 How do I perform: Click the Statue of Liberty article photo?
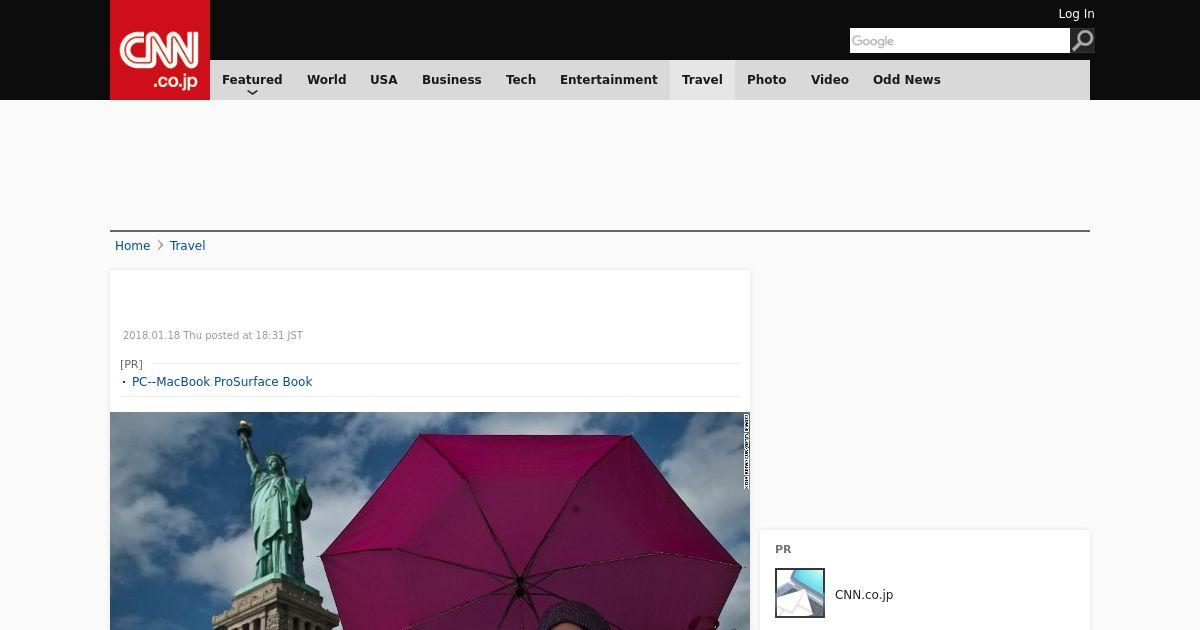(430, 521)
